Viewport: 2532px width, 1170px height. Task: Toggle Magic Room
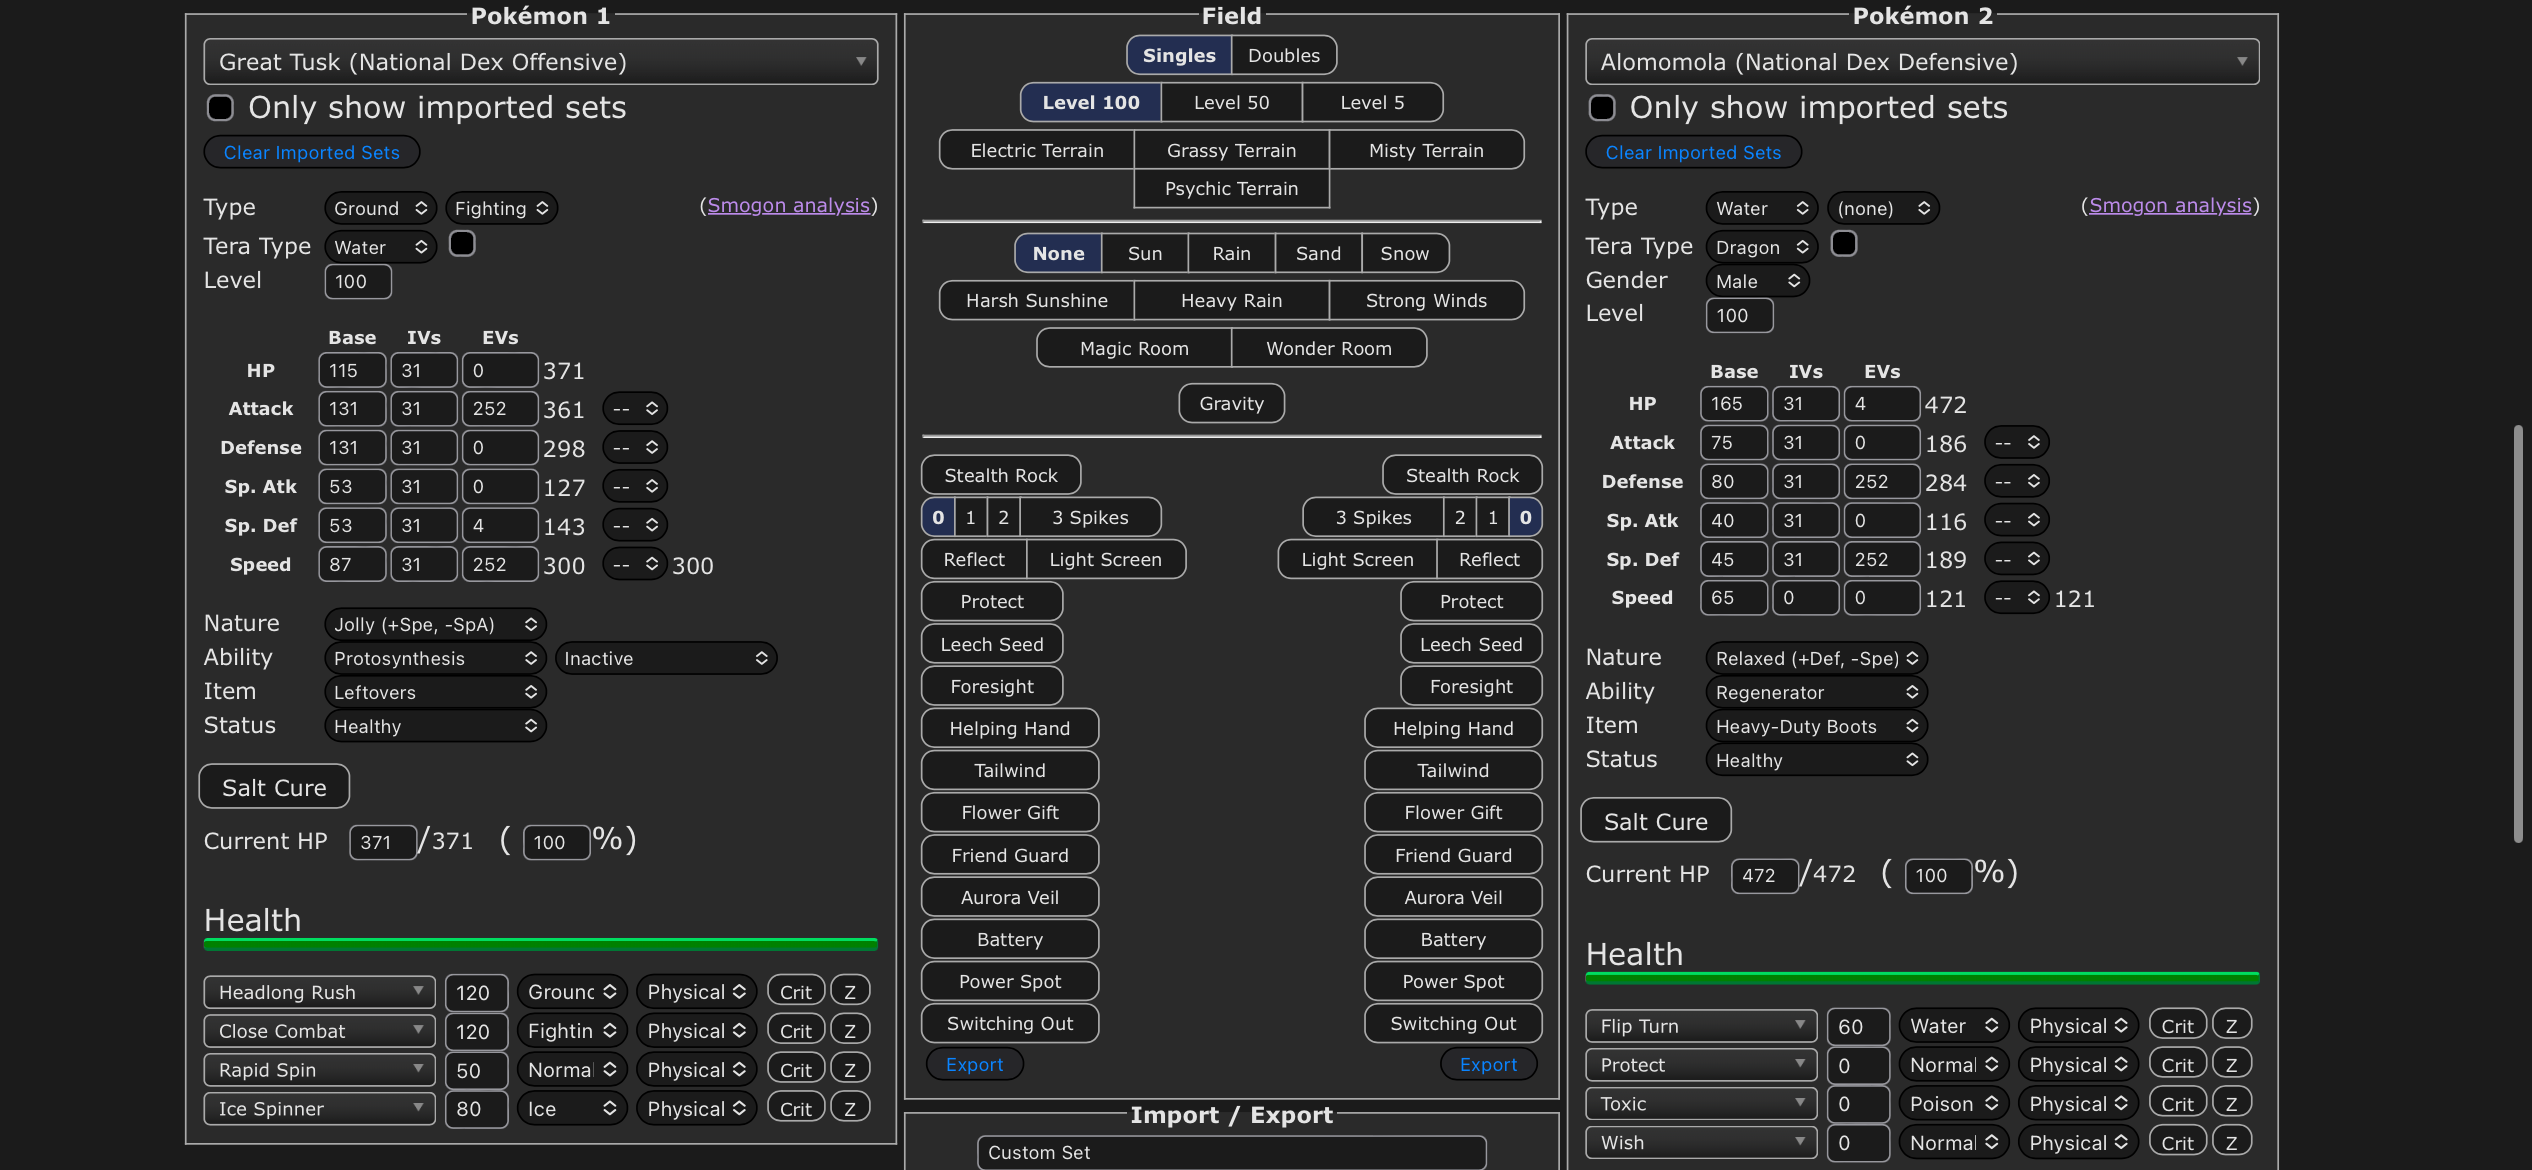click(1134, 348)
